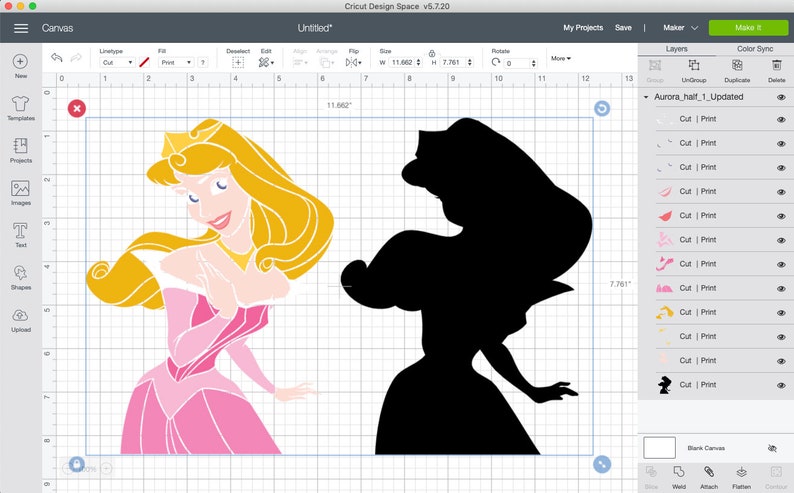
Task: Adjust the height value stepper
Action: point(469,62)
